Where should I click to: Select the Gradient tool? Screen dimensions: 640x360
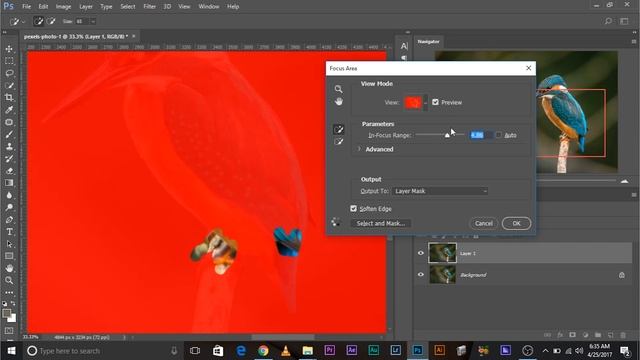coord(9,183)
